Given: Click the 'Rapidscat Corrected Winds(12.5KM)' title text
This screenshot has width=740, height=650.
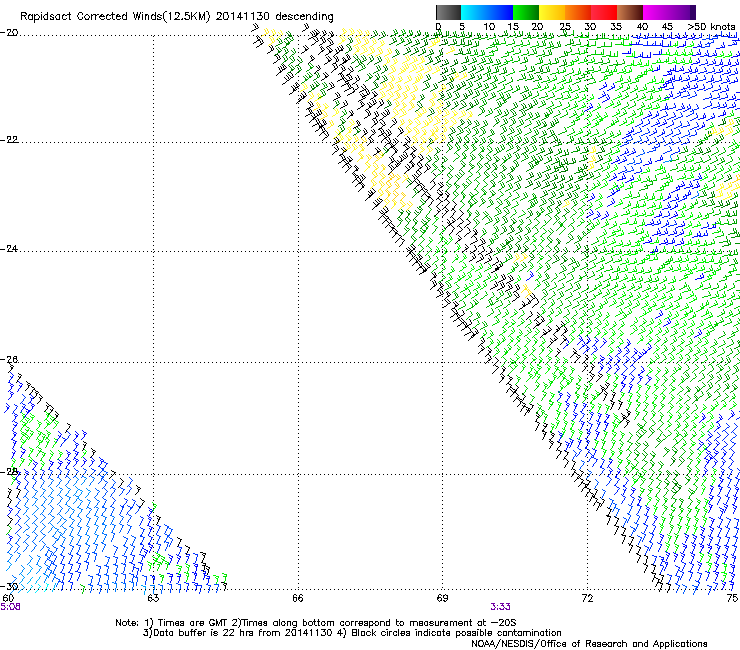Looking at the screenshot, I should [115, 17].
